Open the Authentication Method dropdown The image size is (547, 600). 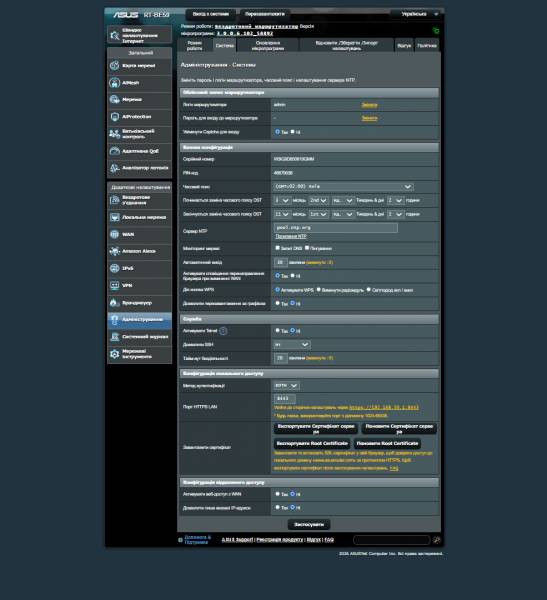pos(286,386)
